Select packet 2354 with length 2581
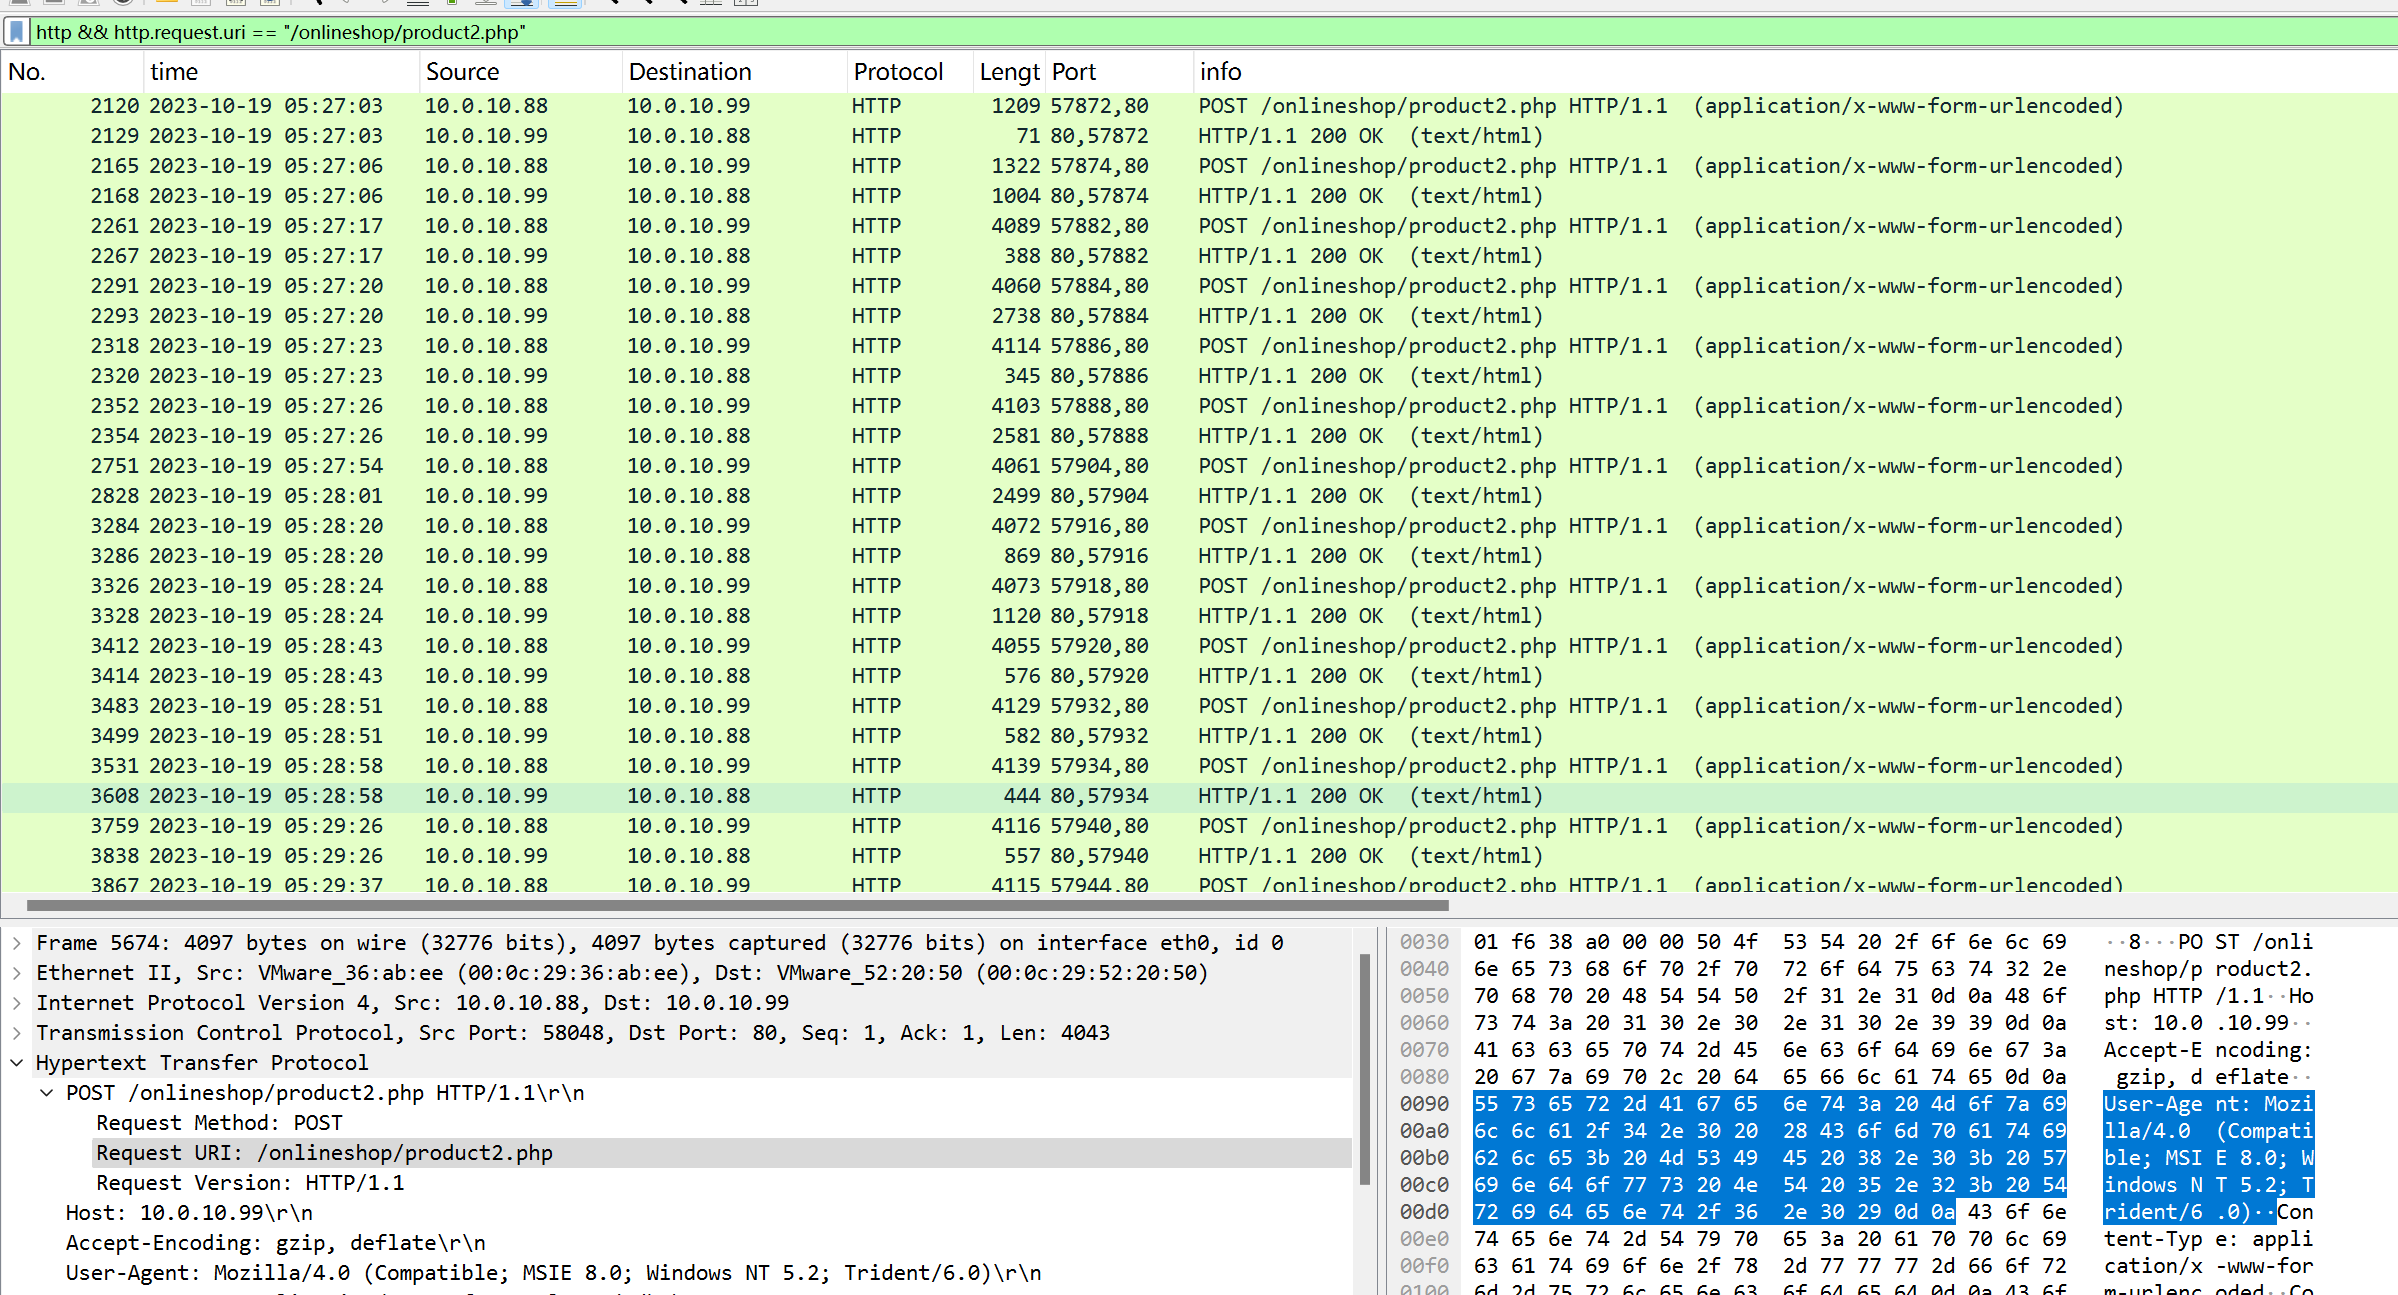The width and height of the screenshot is (2398, 1295). (1199, 436)
